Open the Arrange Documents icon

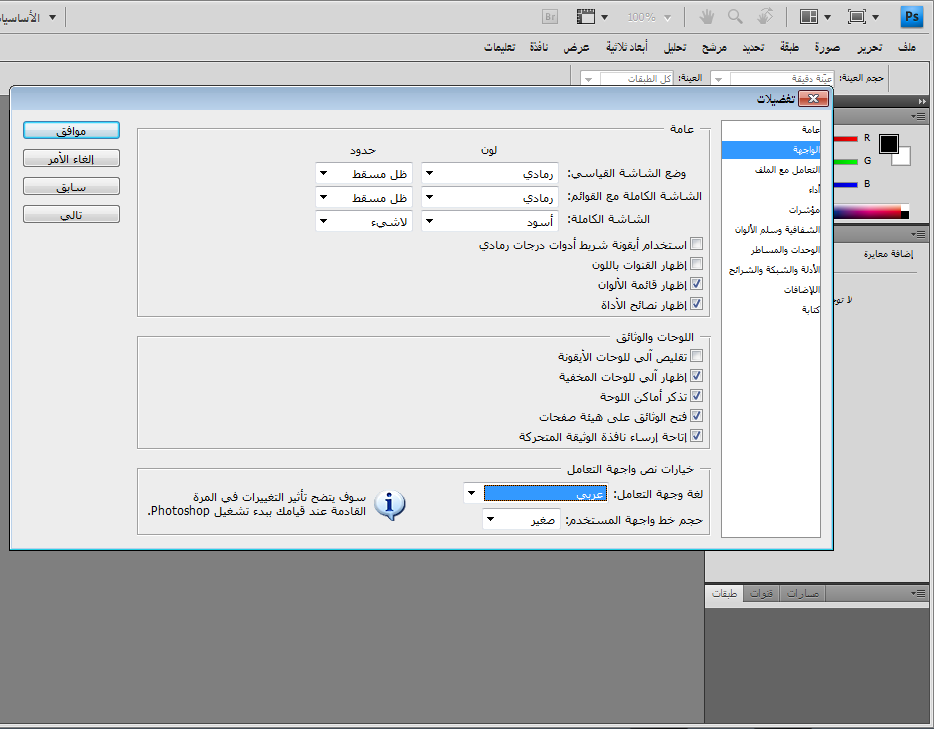809,17
